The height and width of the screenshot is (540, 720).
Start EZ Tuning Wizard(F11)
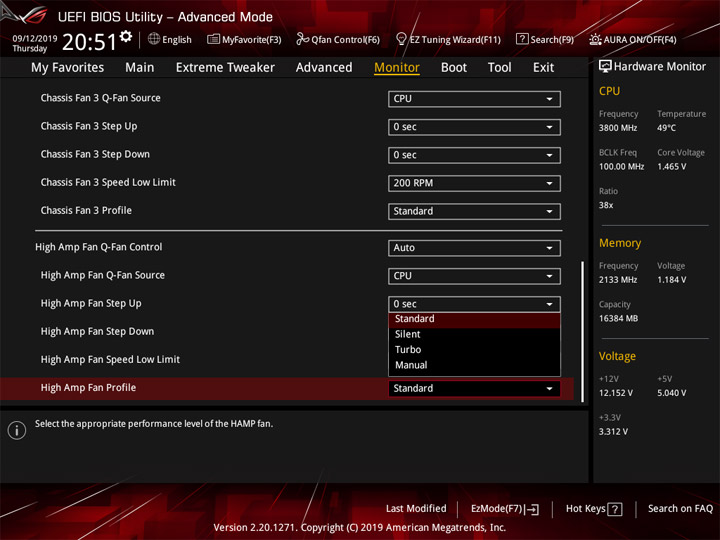448,39
